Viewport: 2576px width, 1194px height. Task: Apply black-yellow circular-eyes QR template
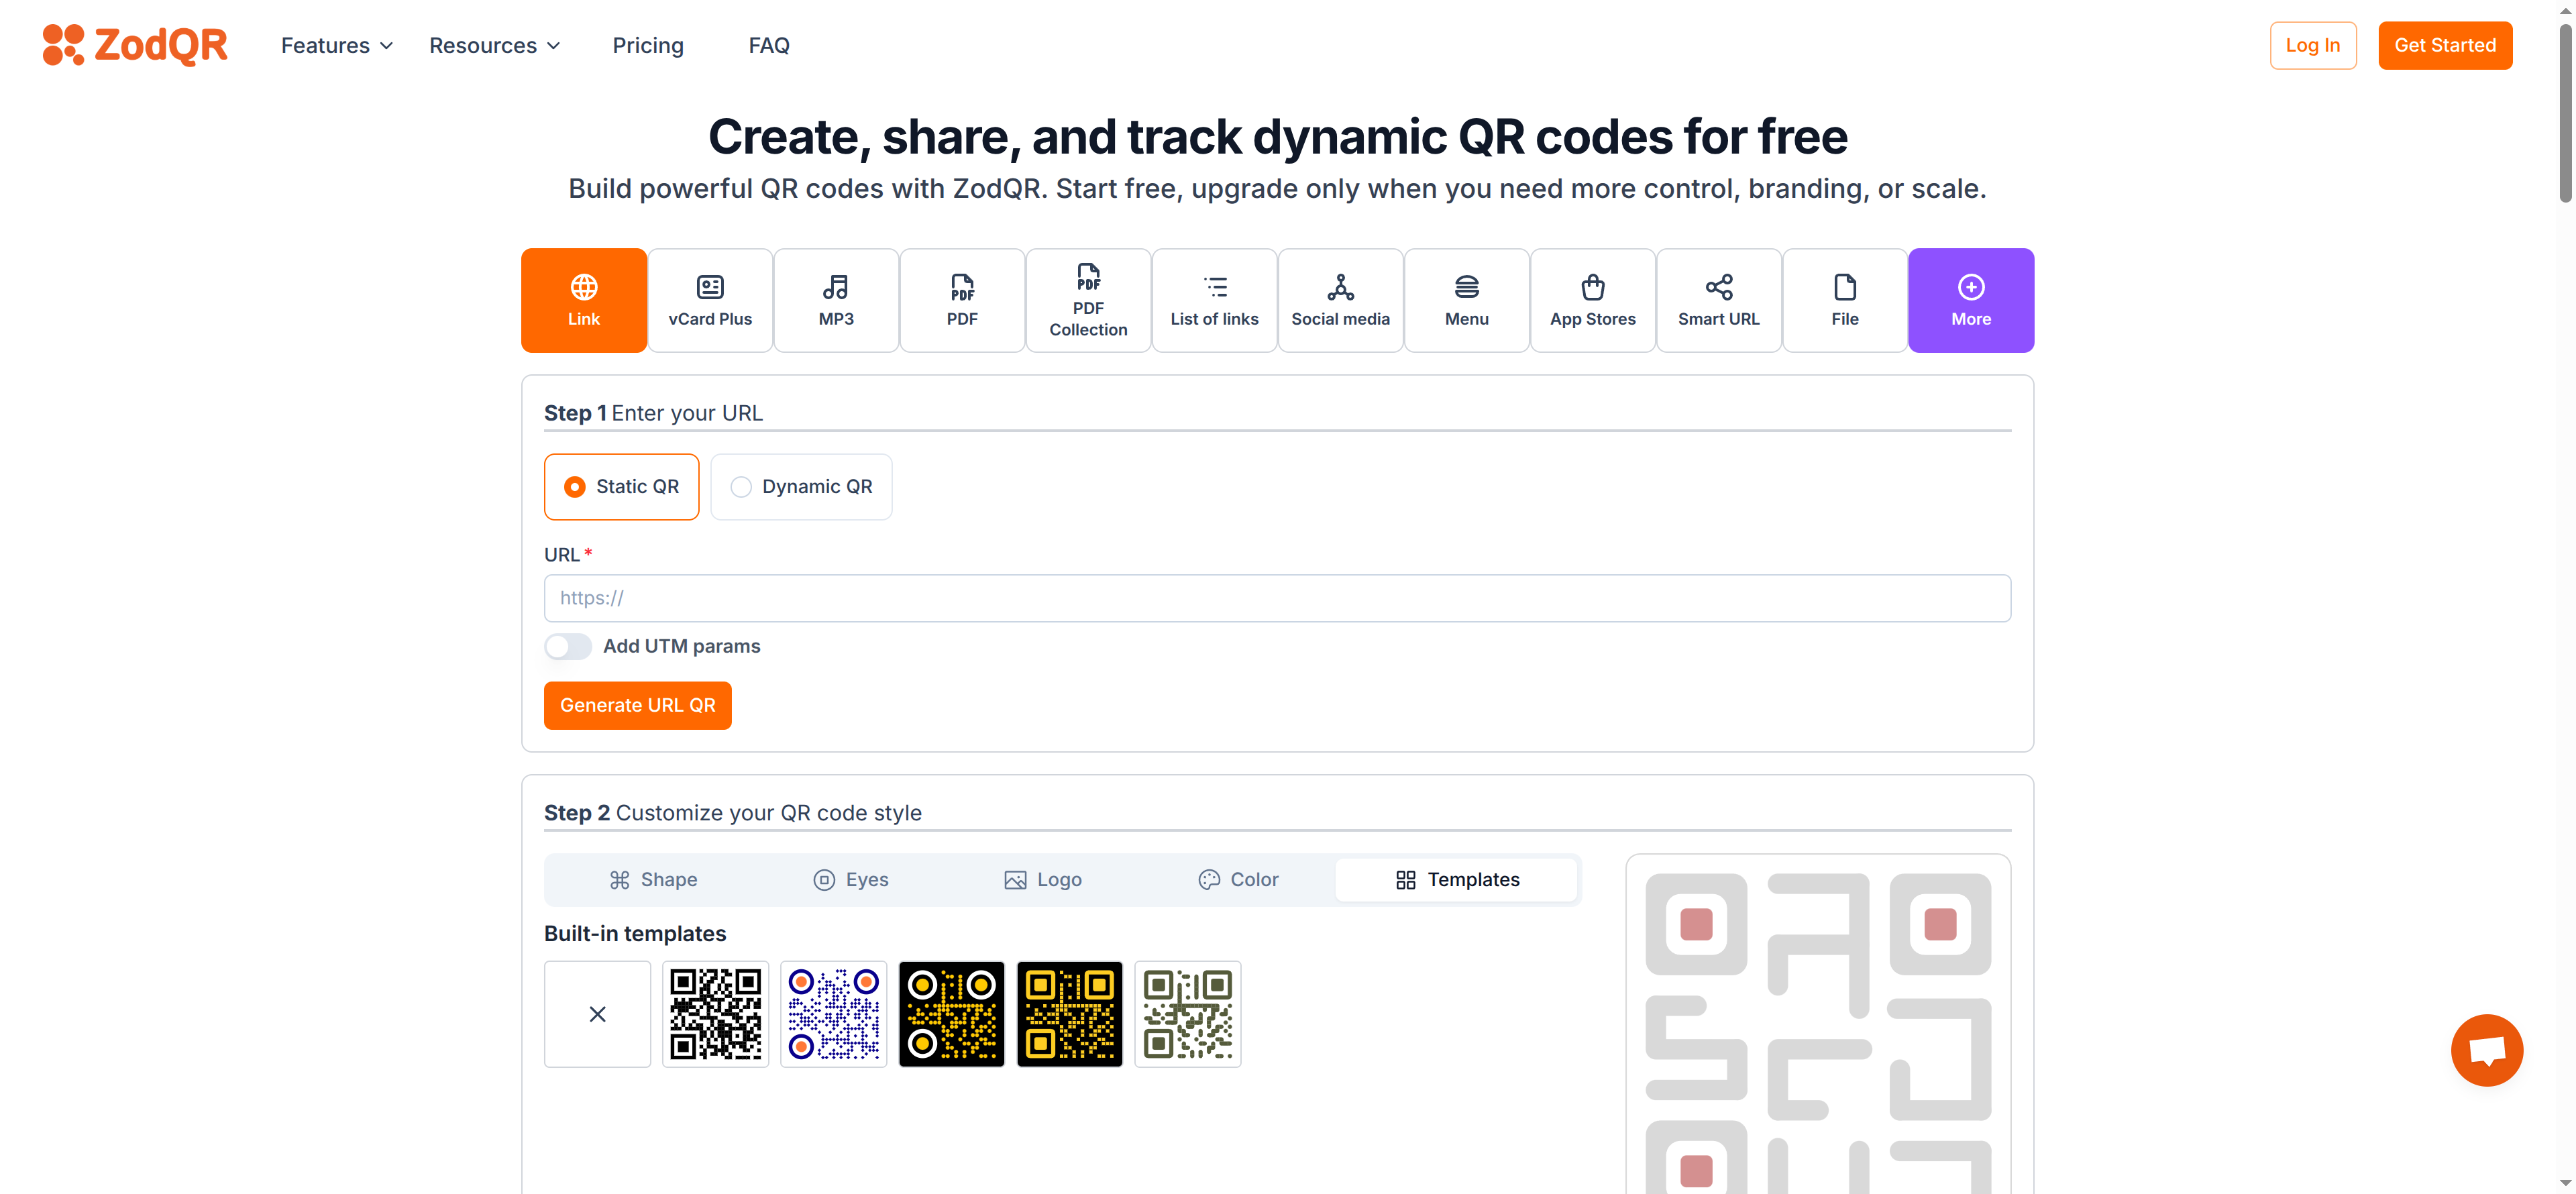tap(951, 1014)
